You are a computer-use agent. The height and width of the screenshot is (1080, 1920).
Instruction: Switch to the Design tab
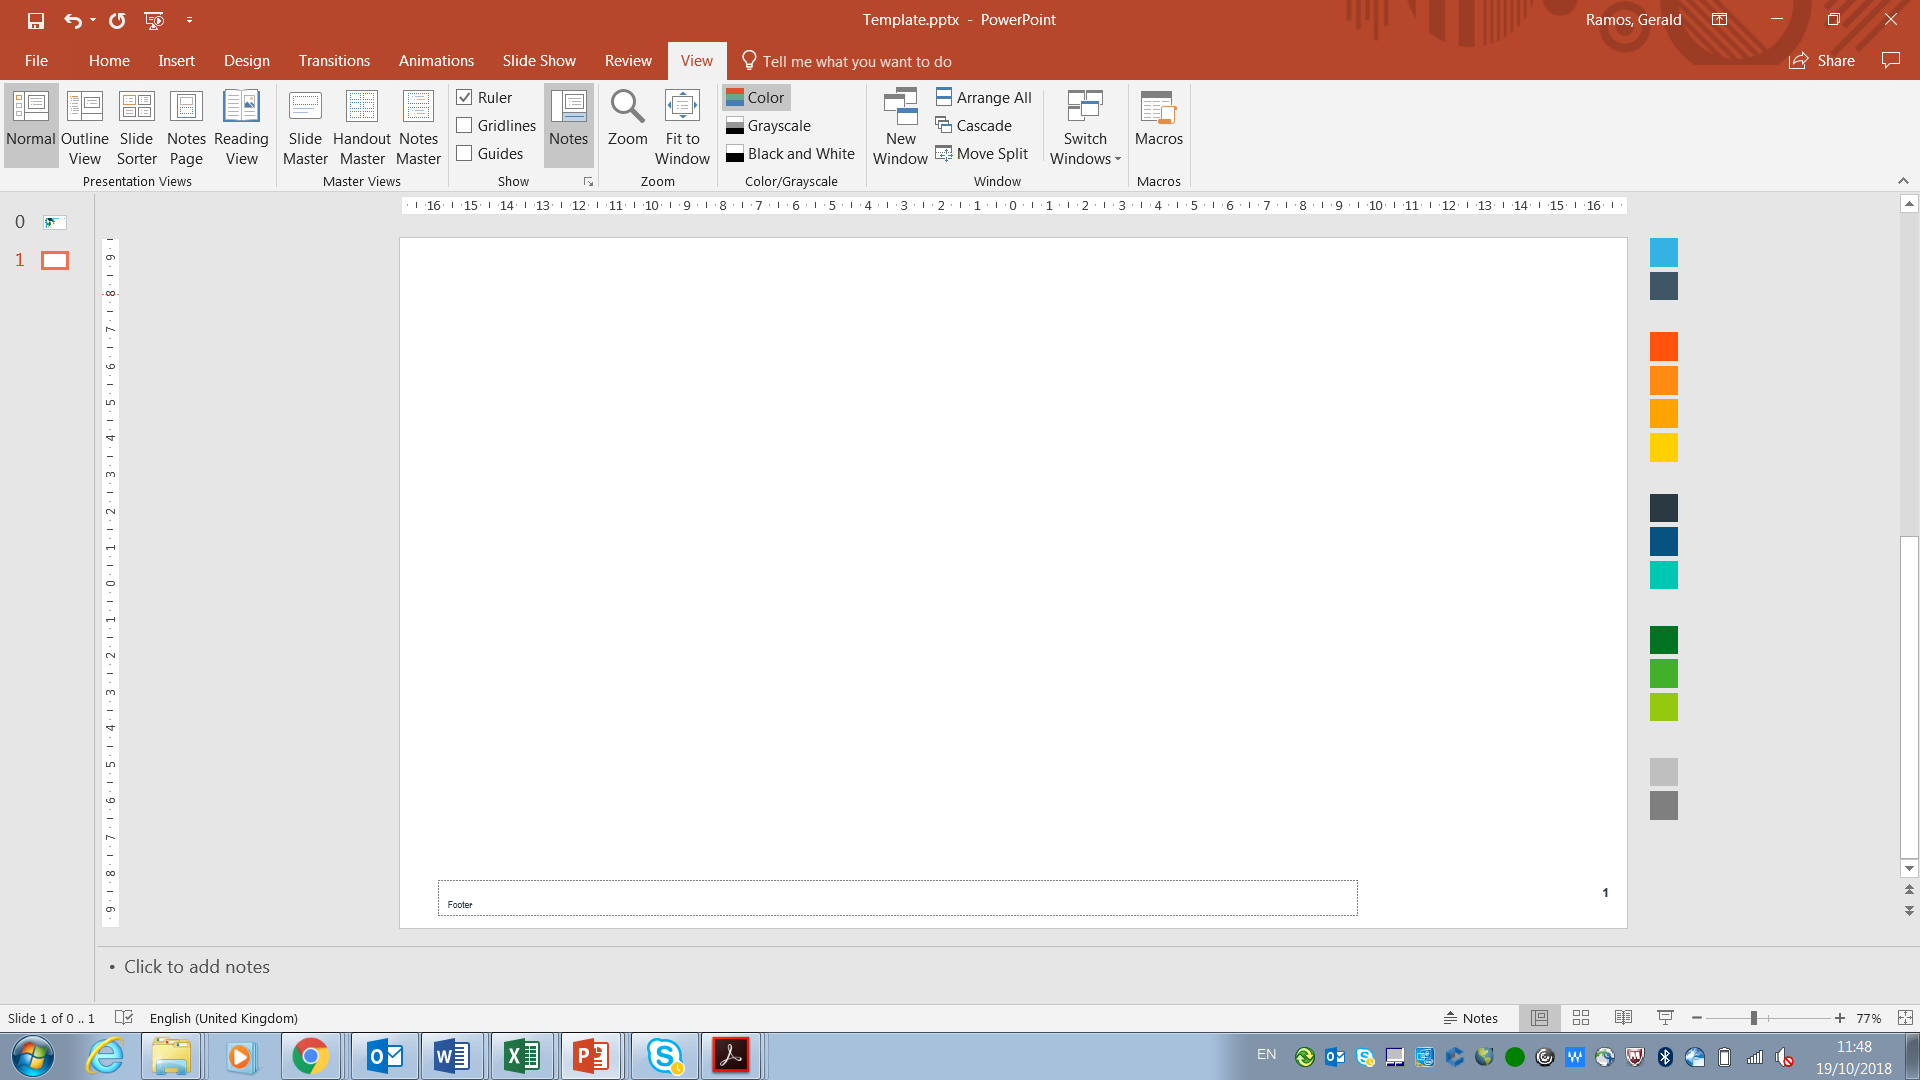click(247, 61)
